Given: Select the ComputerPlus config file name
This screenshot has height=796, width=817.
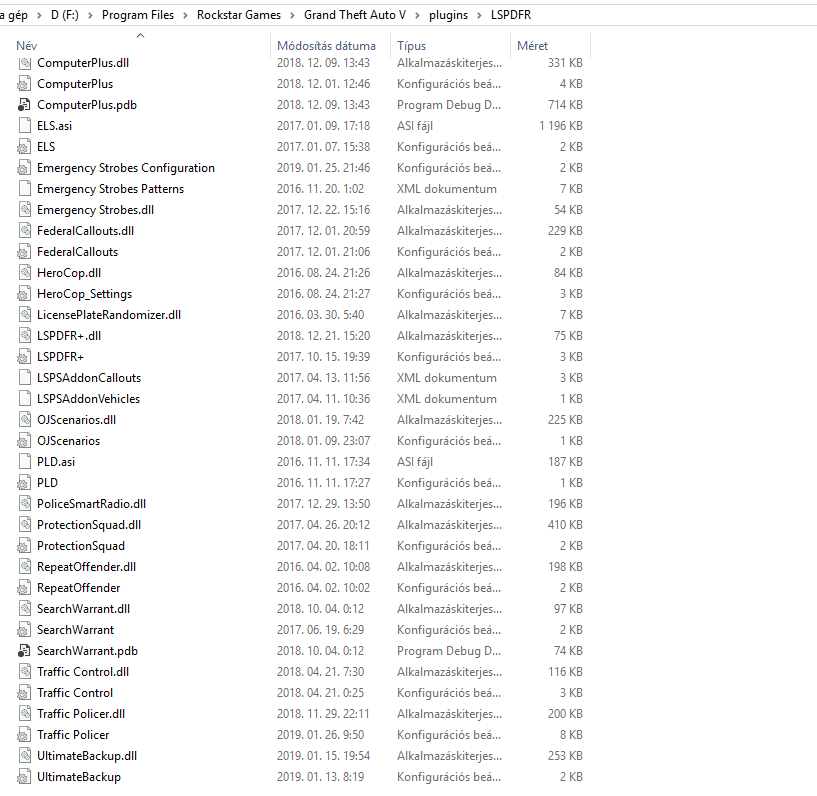Looking at the screenshot, I should coord(75,84).
